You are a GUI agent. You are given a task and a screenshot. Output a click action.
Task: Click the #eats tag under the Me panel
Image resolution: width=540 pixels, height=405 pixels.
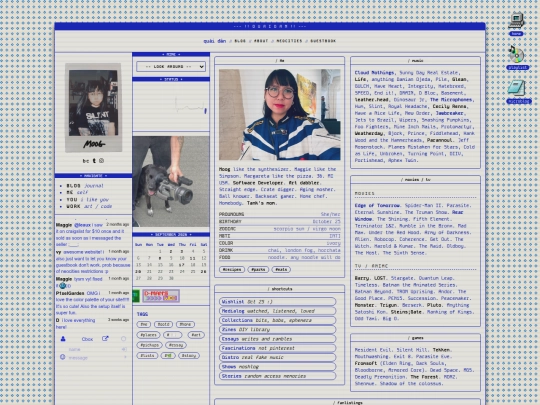click(281, 269)
